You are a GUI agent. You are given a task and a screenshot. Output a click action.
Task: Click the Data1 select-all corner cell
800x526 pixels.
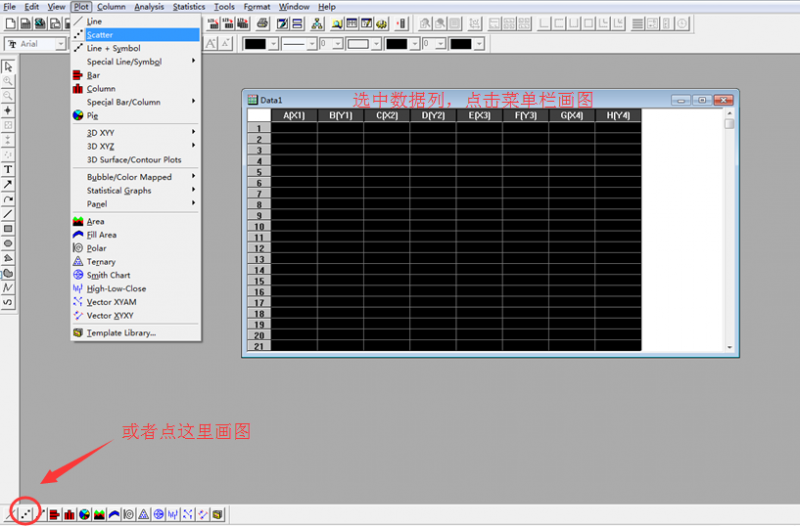(x=259, y=115)
